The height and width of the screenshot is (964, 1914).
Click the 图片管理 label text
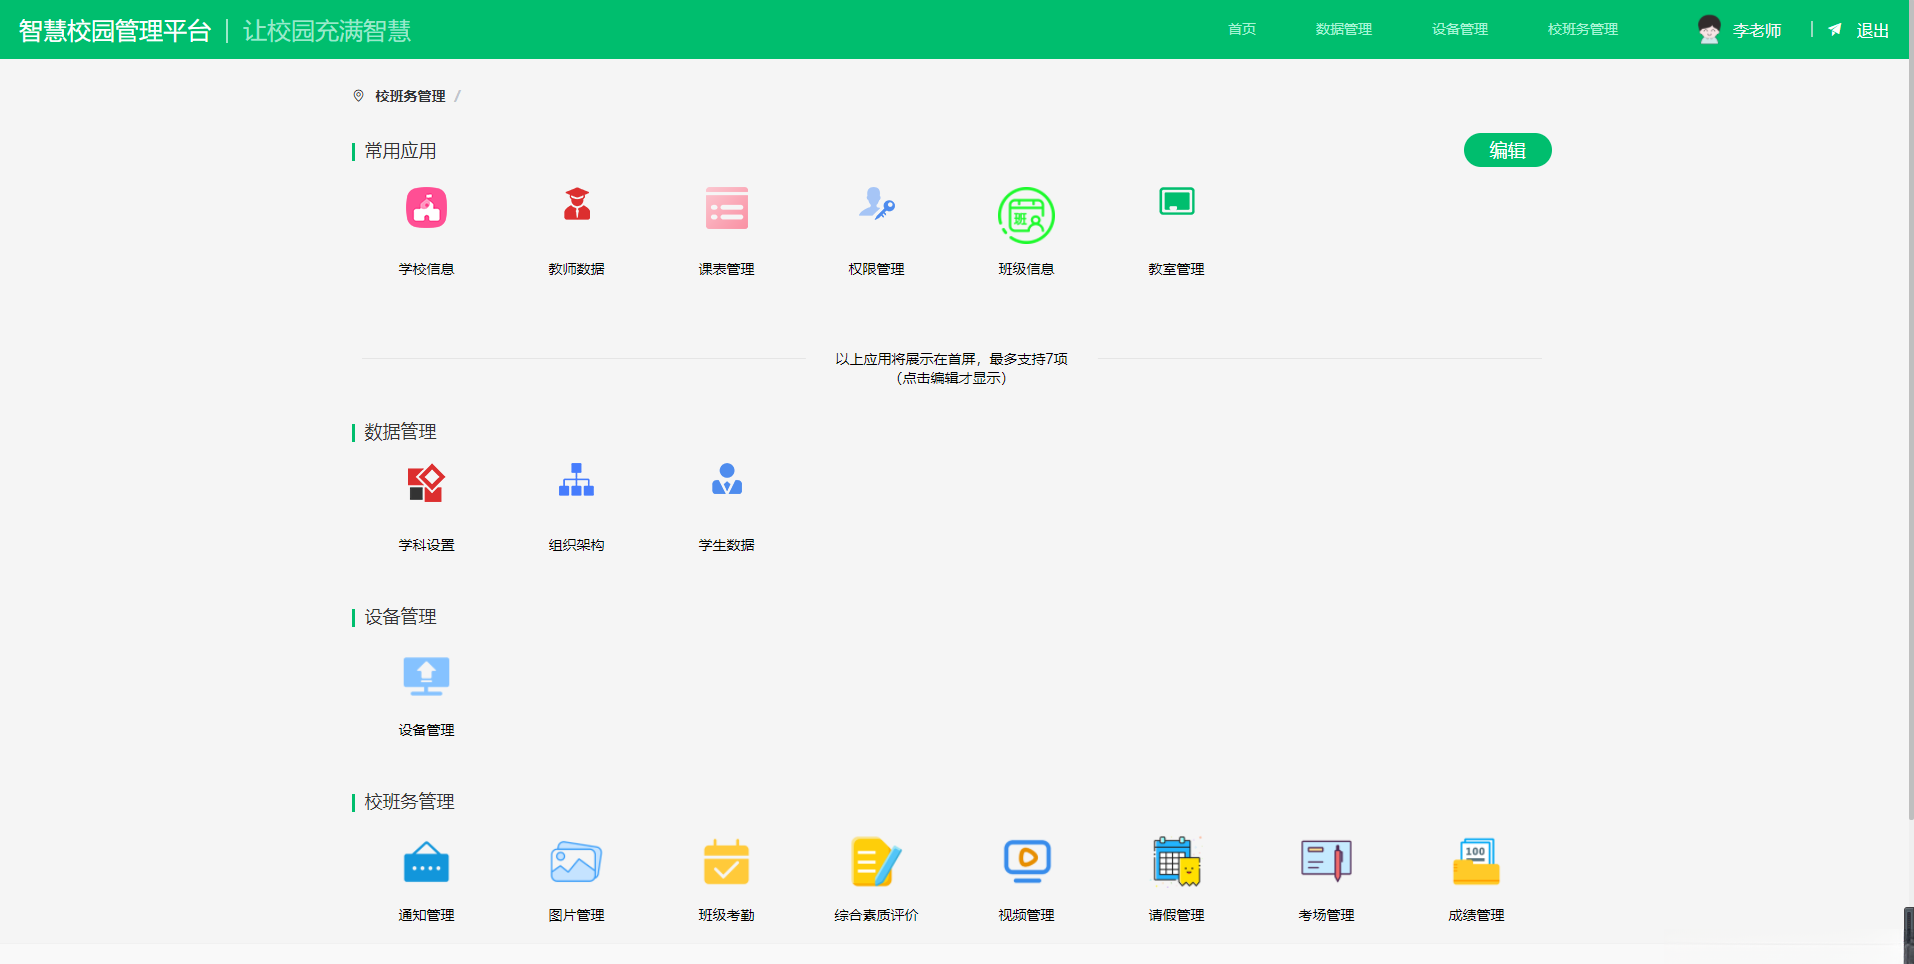577,915
